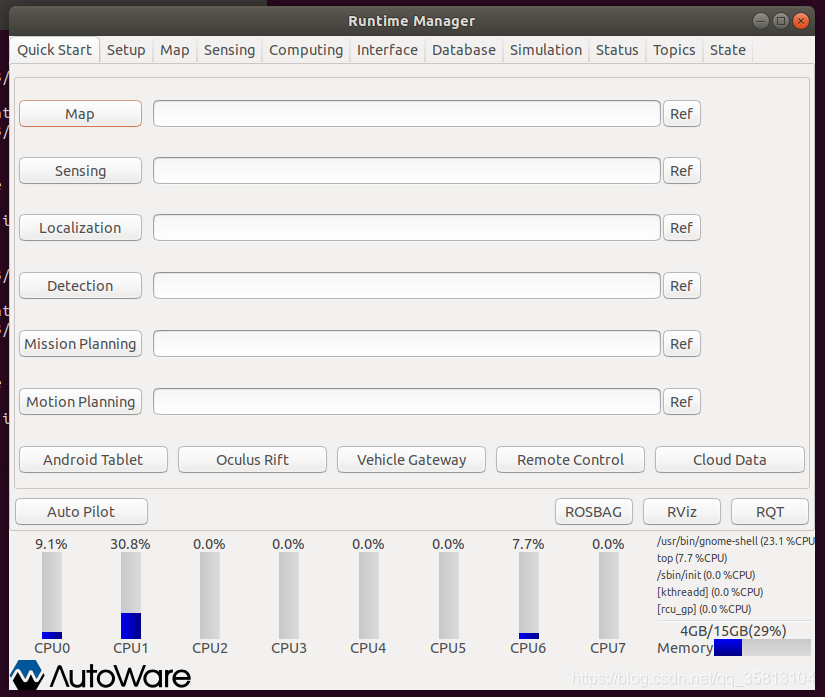
Task: Open Vehicle Gateway
Action: coord(411,460)
